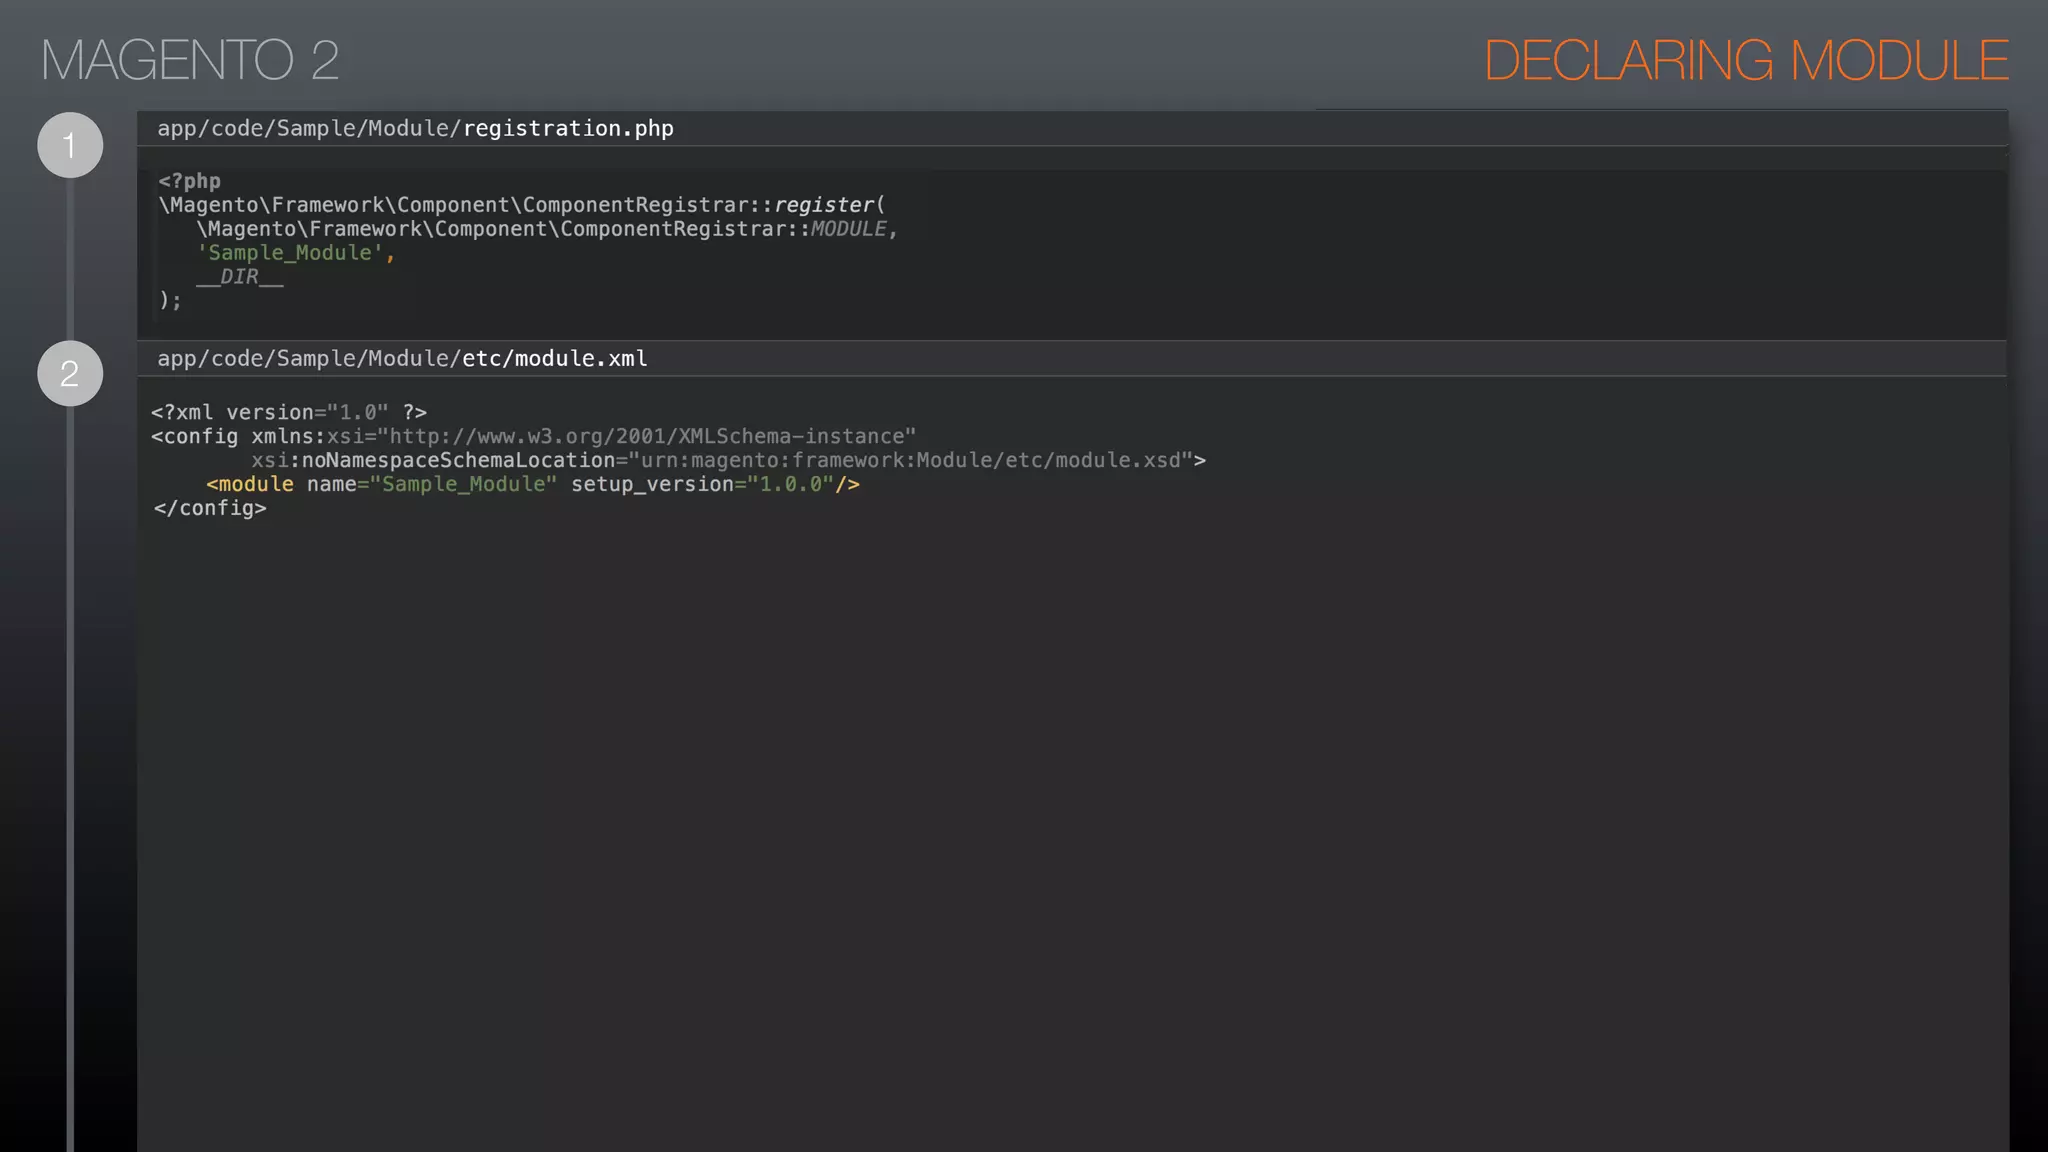Click the __DIR__ constant line

click(x=240, y=277)
